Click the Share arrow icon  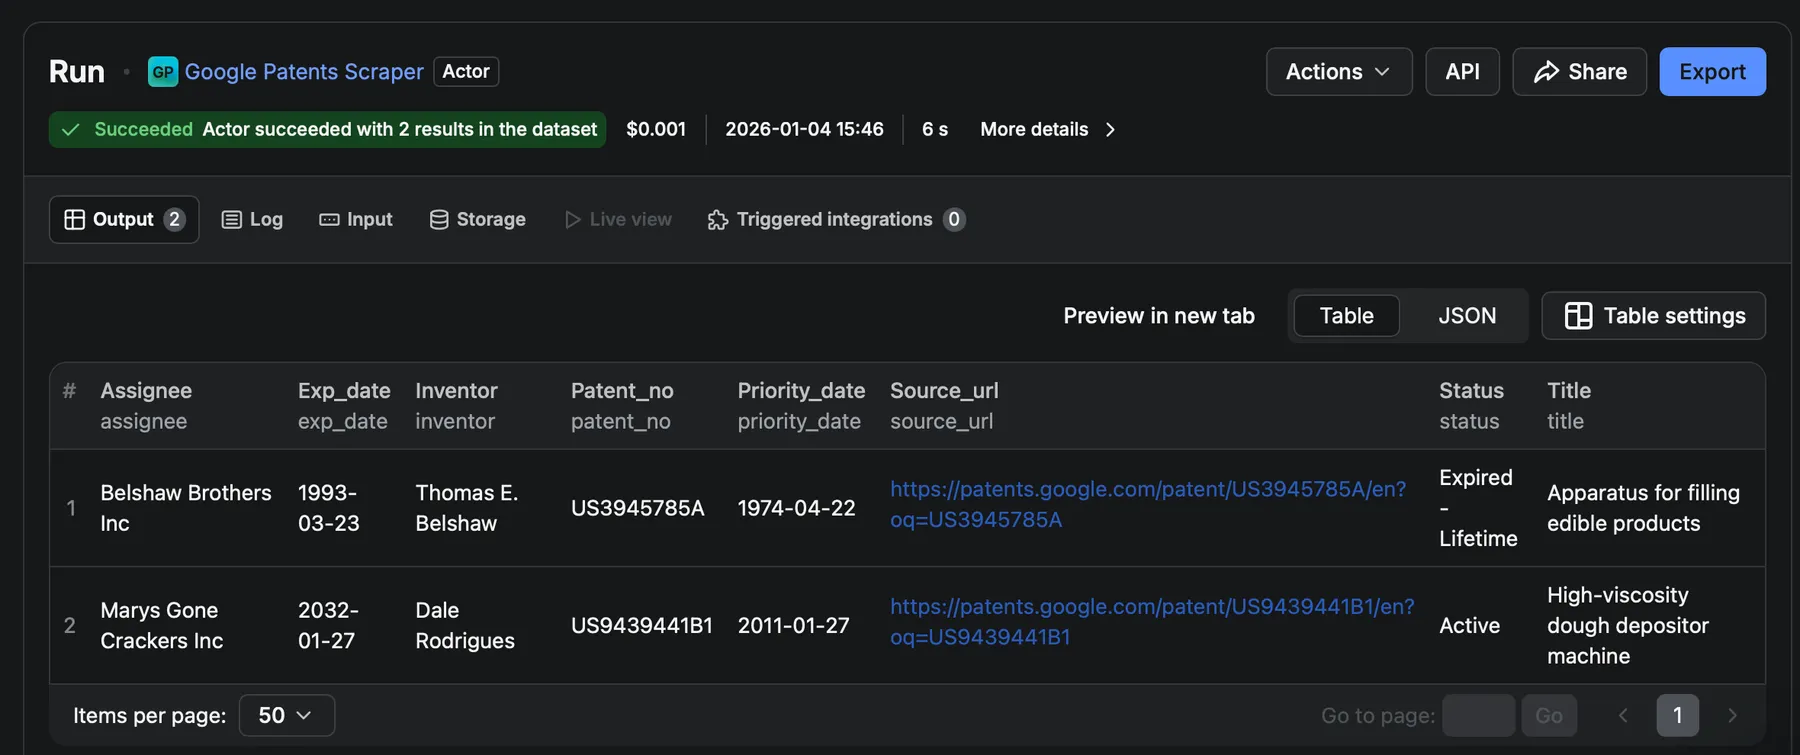tap(1546, 72)
